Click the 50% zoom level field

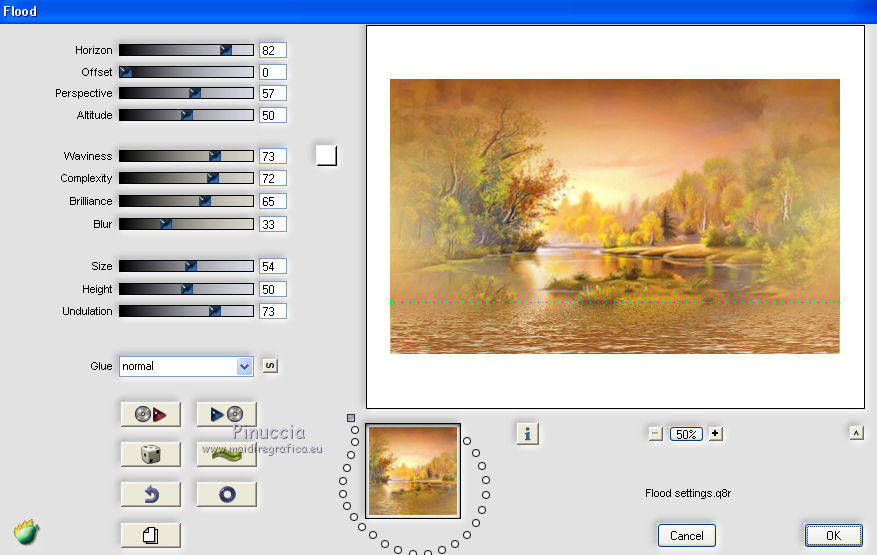point(686,434)
